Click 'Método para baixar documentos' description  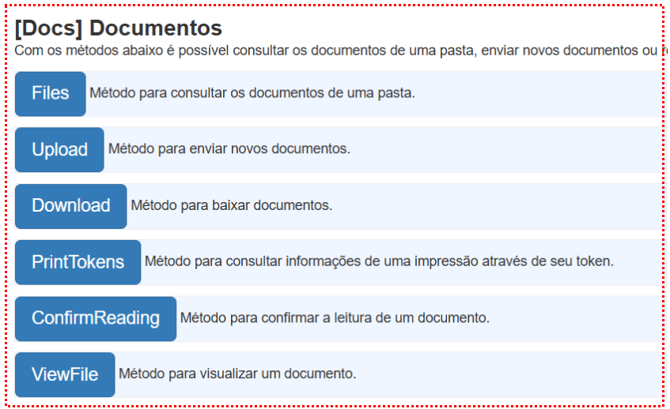[x=231, y=206]
